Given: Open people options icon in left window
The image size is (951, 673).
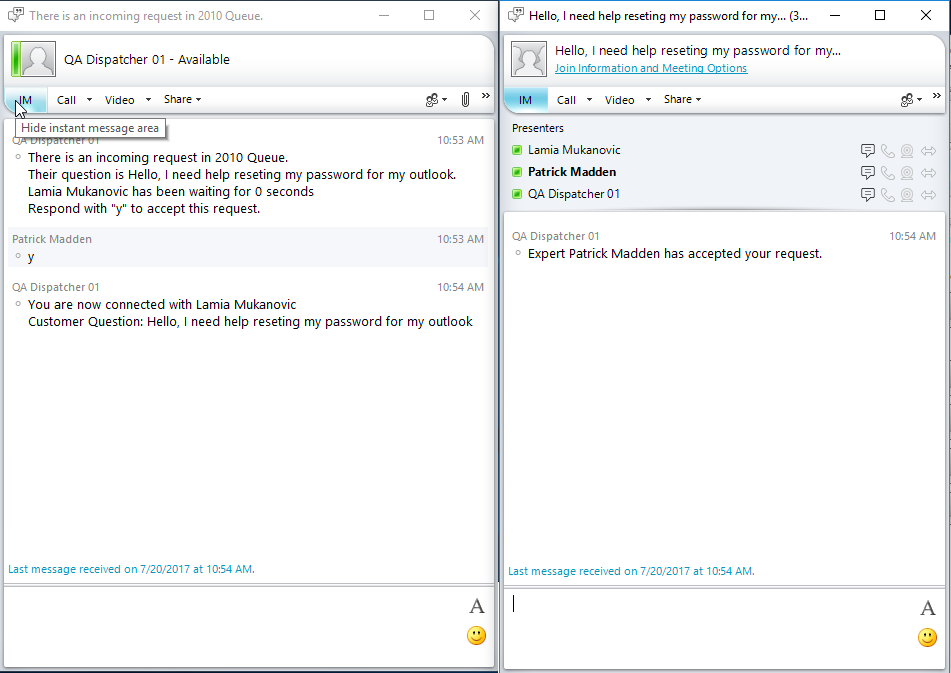Looking at the screenshot, I should [x=436, y=100].
